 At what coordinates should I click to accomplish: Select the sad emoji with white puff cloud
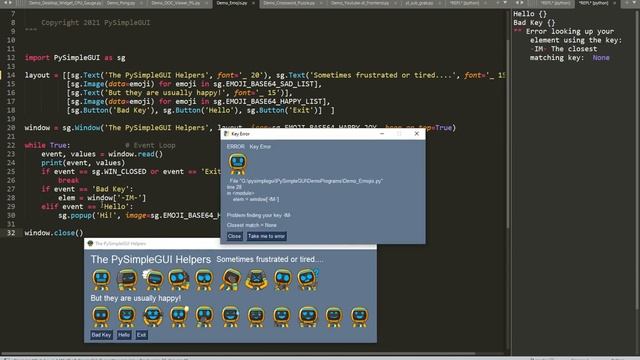click(153, 280)
